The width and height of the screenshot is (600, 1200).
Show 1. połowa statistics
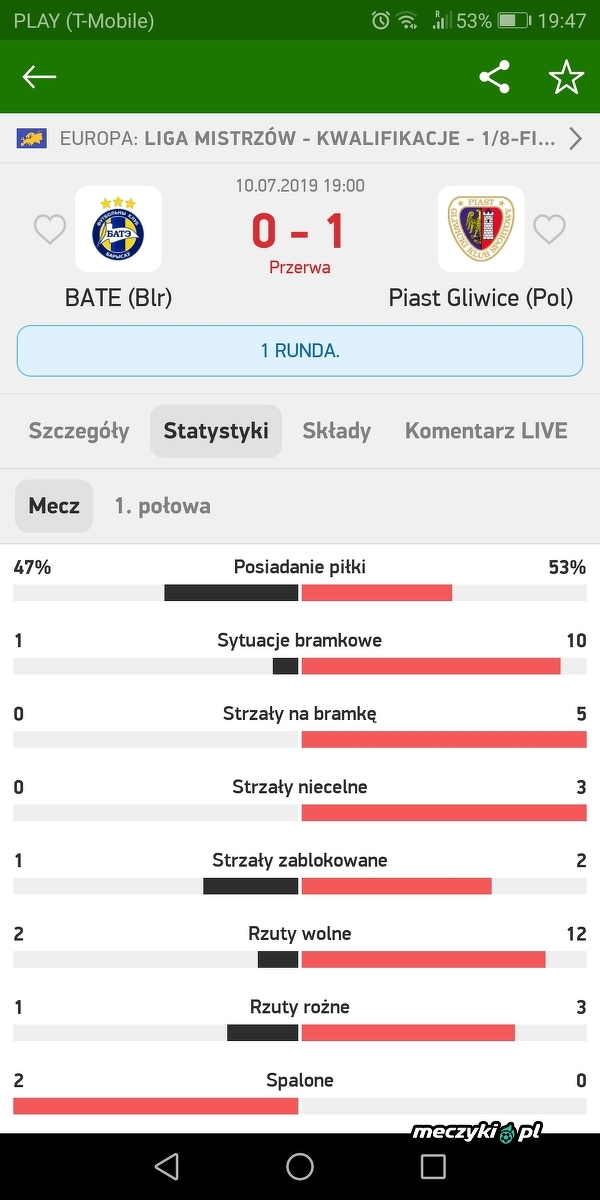pos(162,506)
